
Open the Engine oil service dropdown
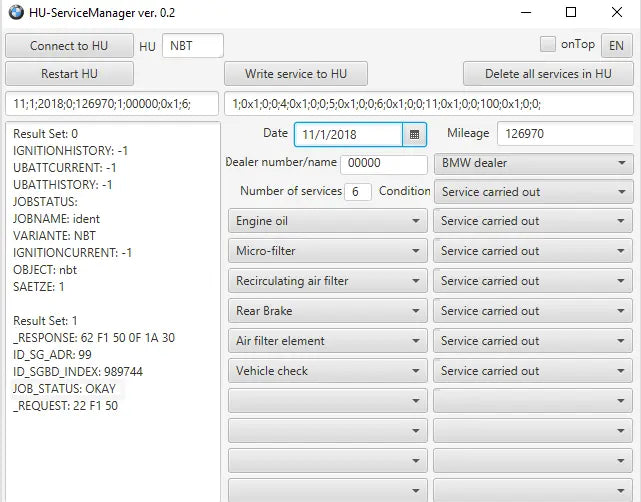327,221
